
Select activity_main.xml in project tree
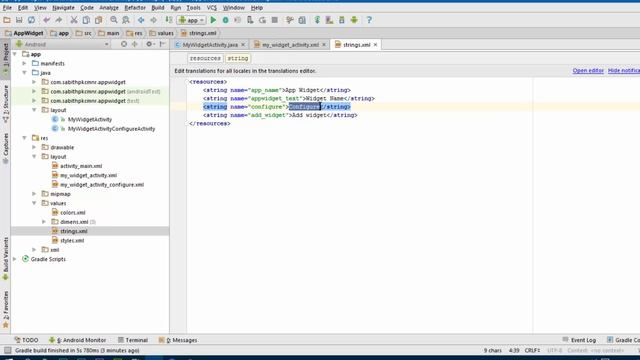tap(81, 166)
